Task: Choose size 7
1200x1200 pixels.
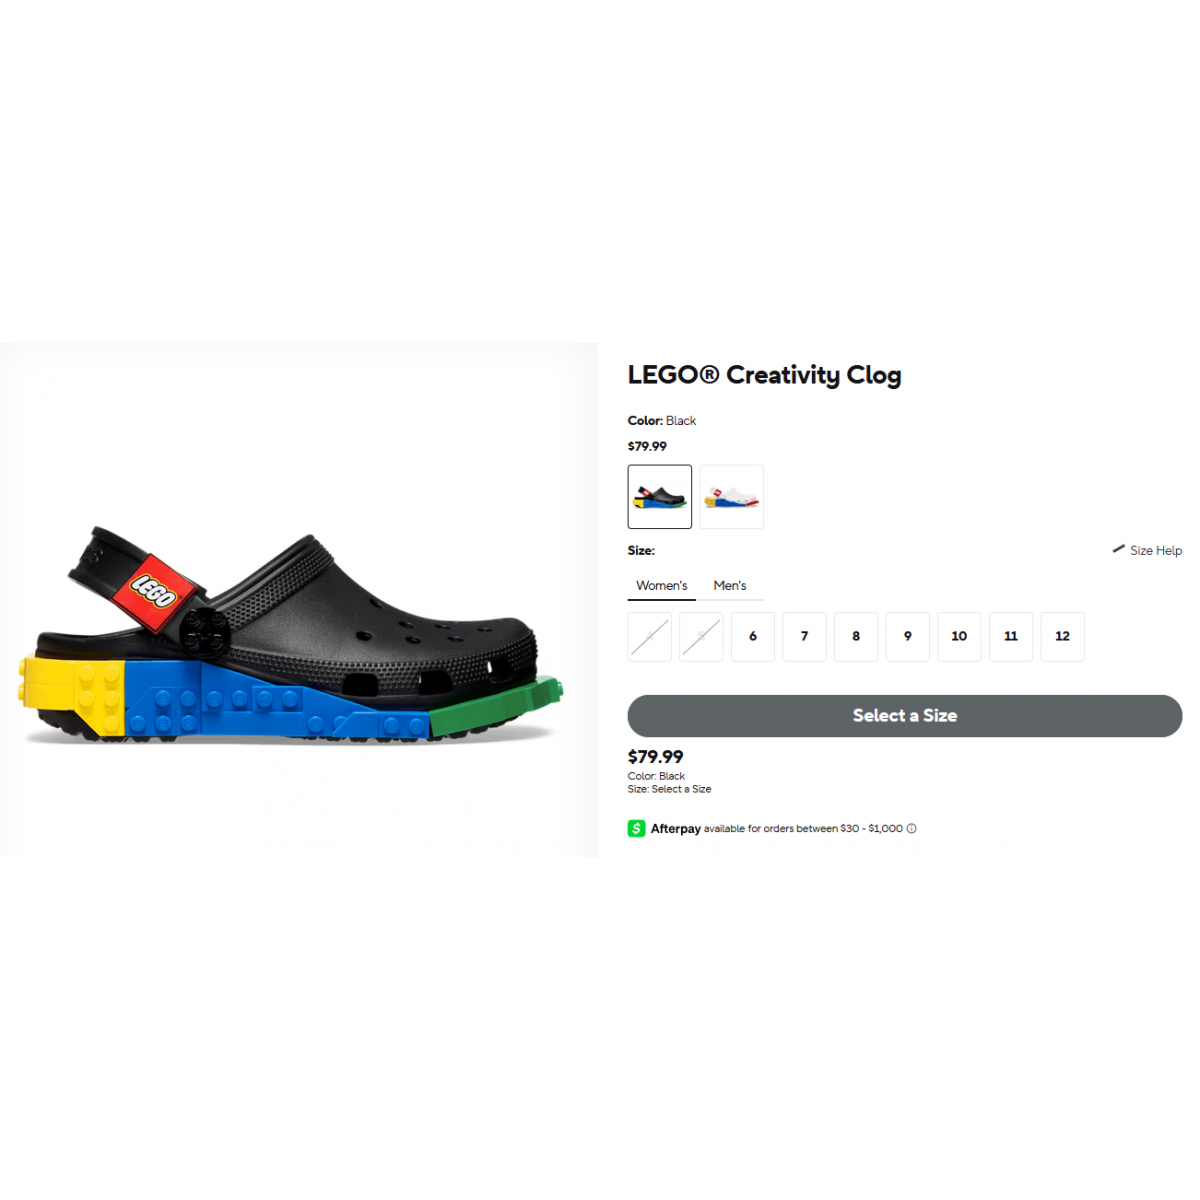Action: point(805,637)
